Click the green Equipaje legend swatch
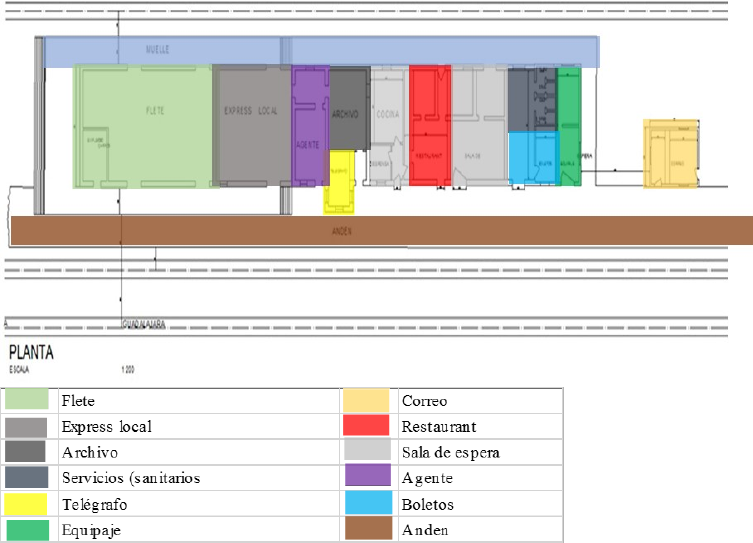 pos(27,530)
